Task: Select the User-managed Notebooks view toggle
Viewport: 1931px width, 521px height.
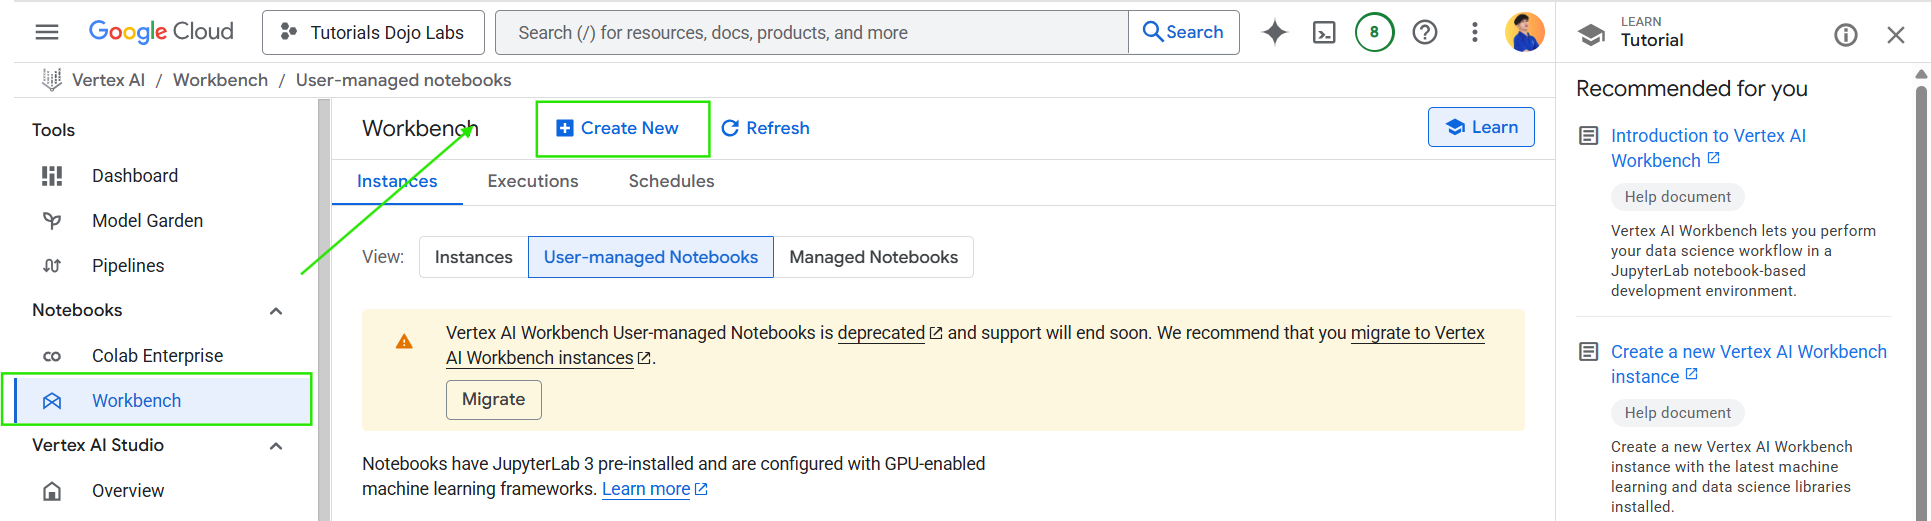Action: [x=650, y=257]
